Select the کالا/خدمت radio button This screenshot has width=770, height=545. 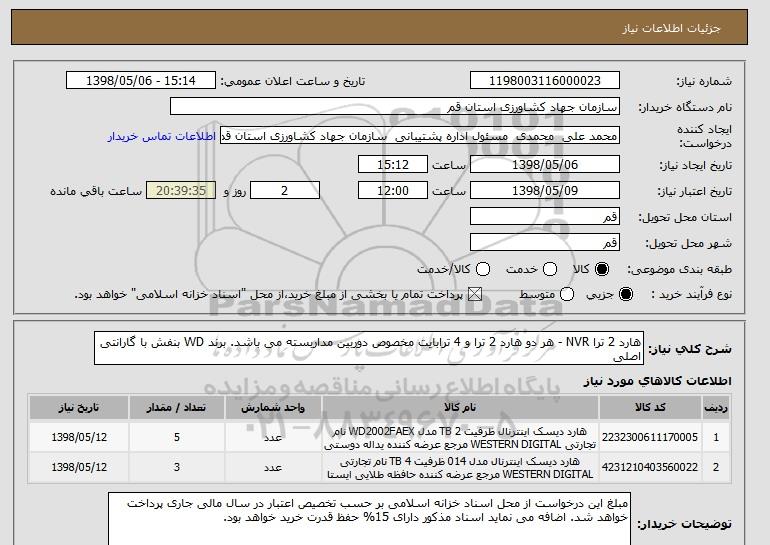point(483,269)
